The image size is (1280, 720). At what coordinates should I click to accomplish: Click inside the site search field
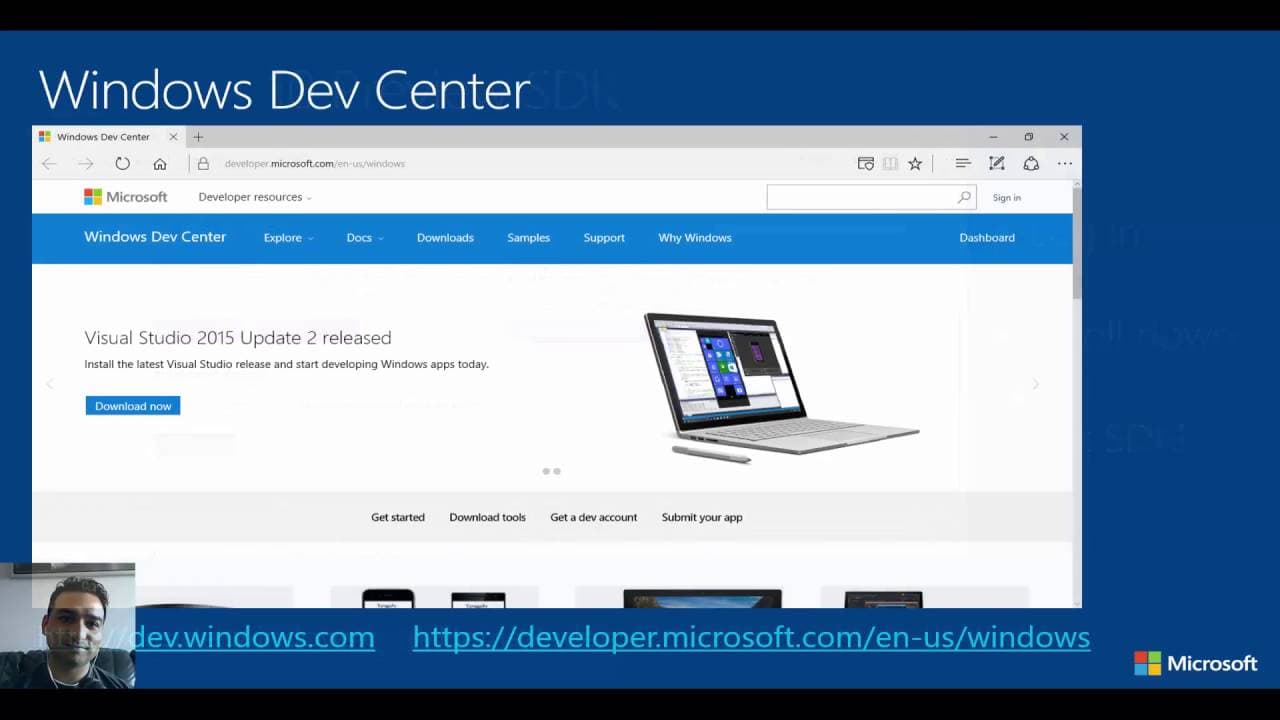(x=860, y=198)
